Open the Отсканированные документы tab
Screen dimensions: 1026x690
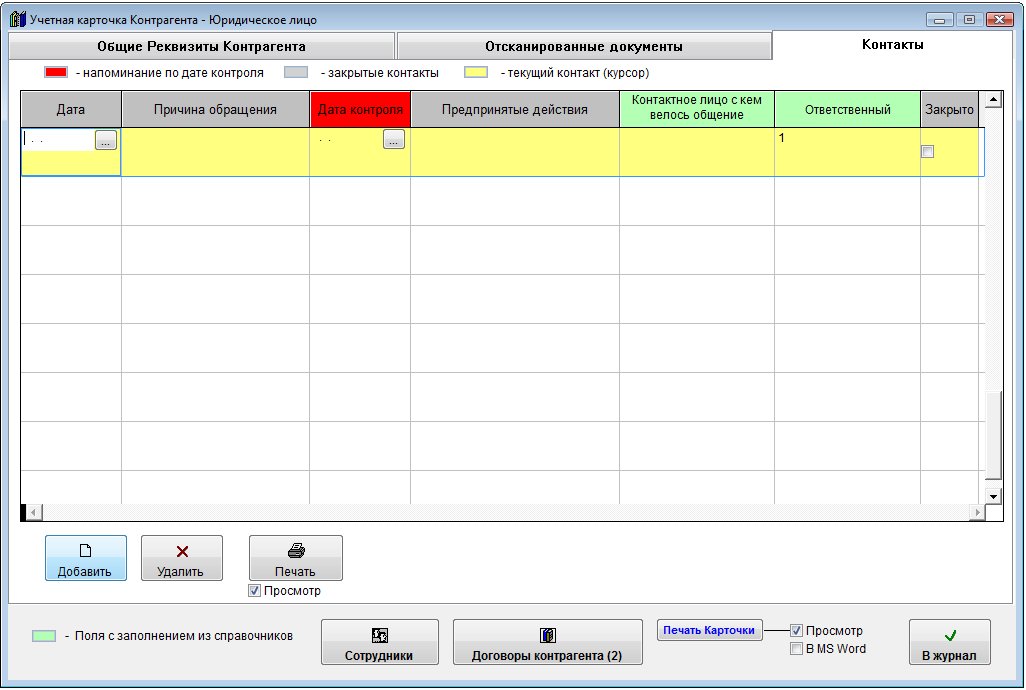(x=584, y=46)
